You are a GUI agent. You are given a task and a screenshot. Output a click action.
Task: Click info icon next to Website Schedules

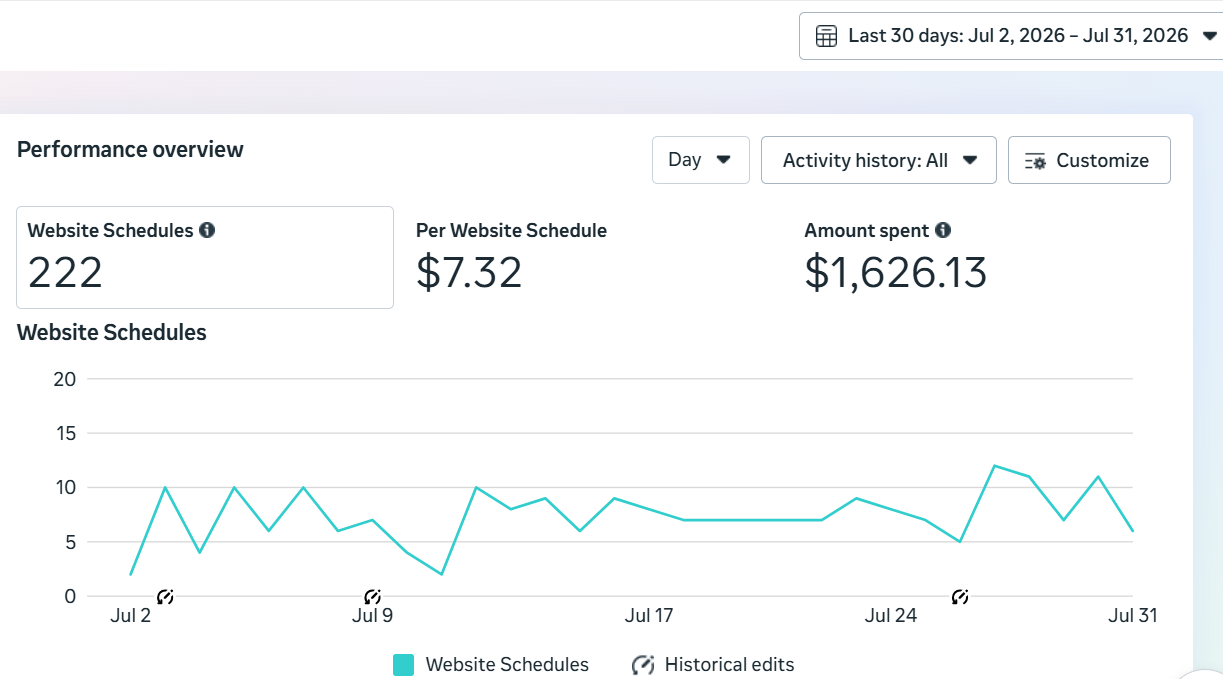(207, 230)
